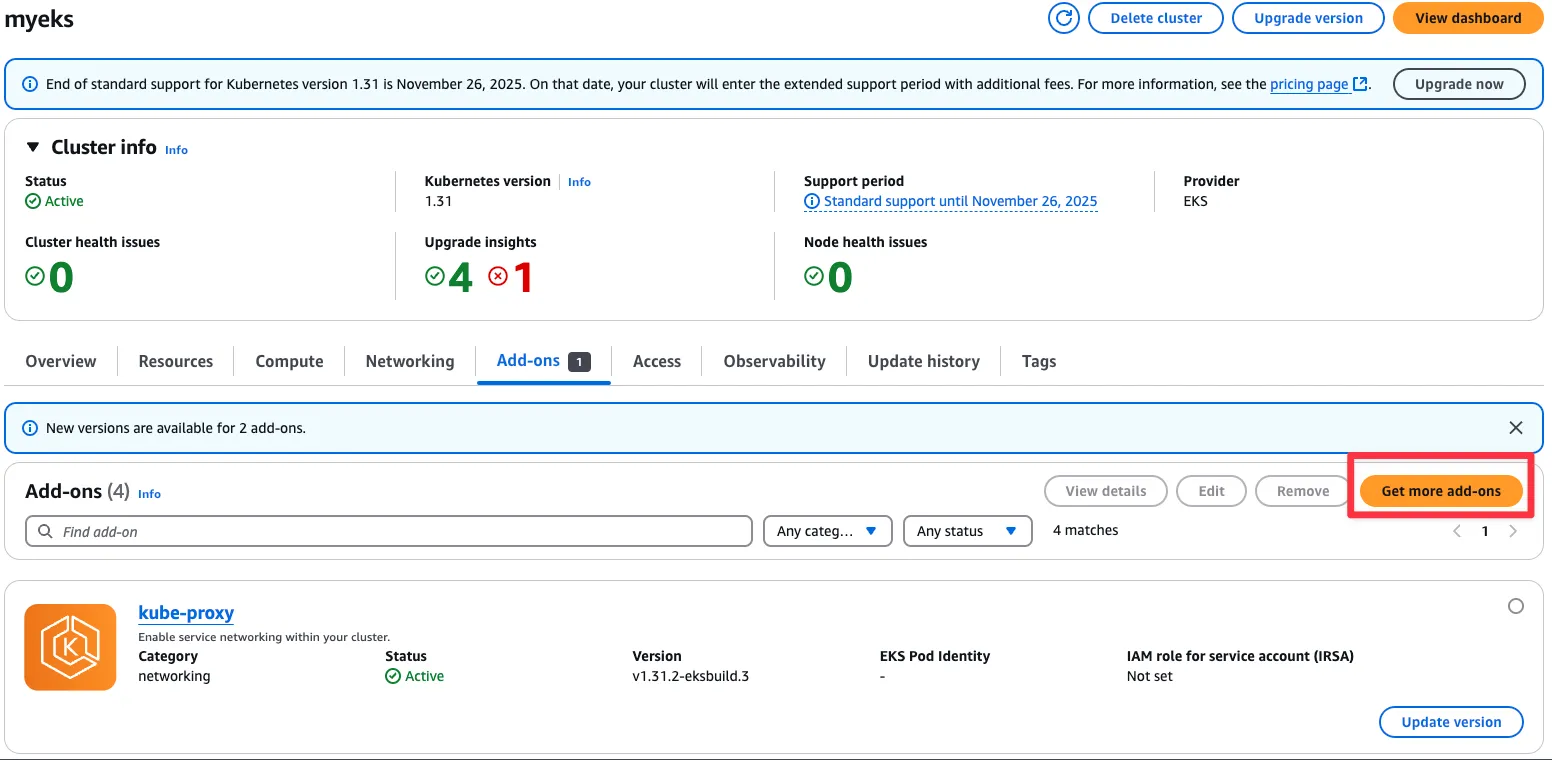This screenshot has height=760, width=1552.
Task: Click the kube-proxy add-on logo icon
Action: [70, 647]
